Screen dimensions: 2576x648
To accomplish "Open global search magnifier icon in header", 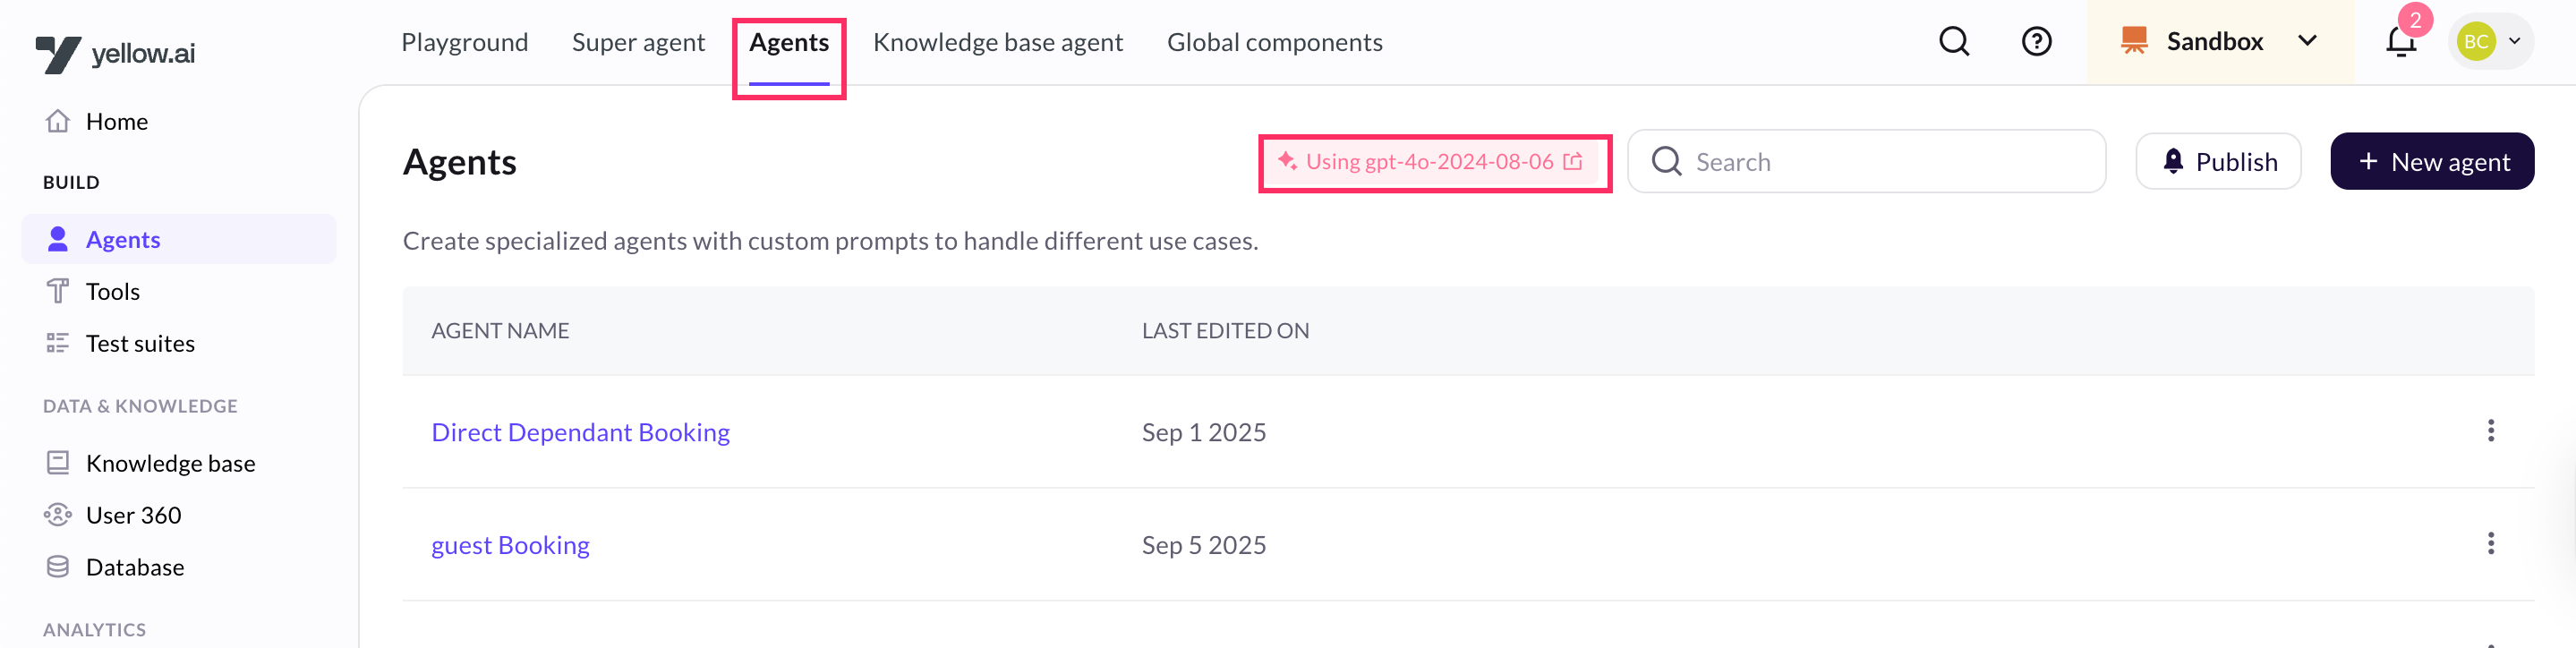I will click(x=1954, y=42).
